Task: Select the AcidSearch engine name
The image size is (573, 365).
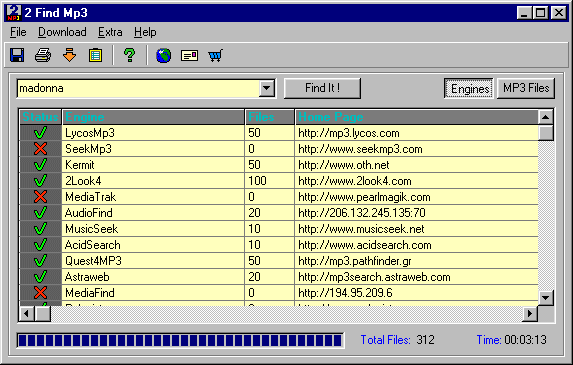Action: click(x=93, y=245)
